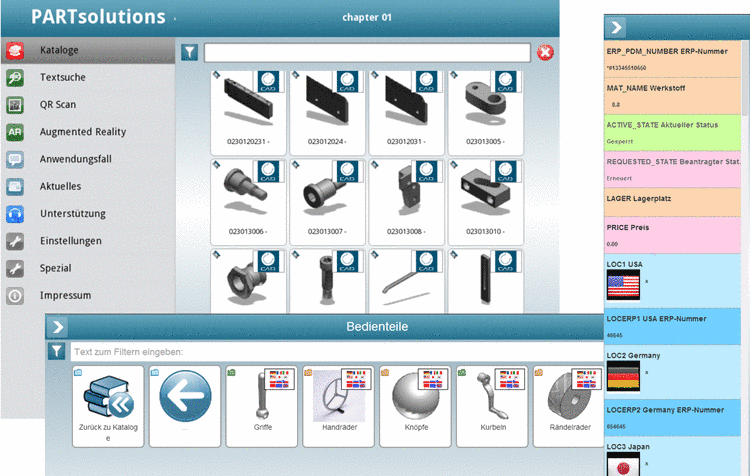Click the blue back arrow tile
The image size is (750, 476).
(185, 407)
